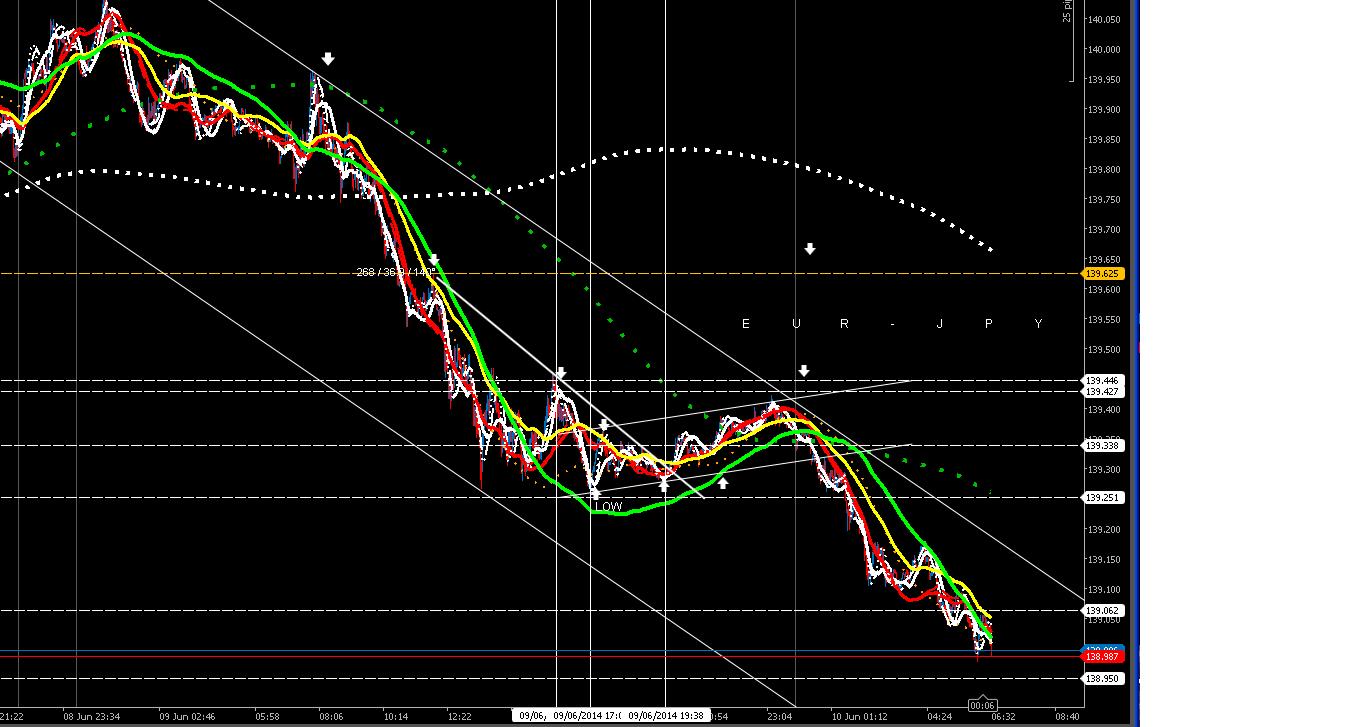Click the 09/06/2014 19:38 session label
The image size is (1346, 727).
667,715
